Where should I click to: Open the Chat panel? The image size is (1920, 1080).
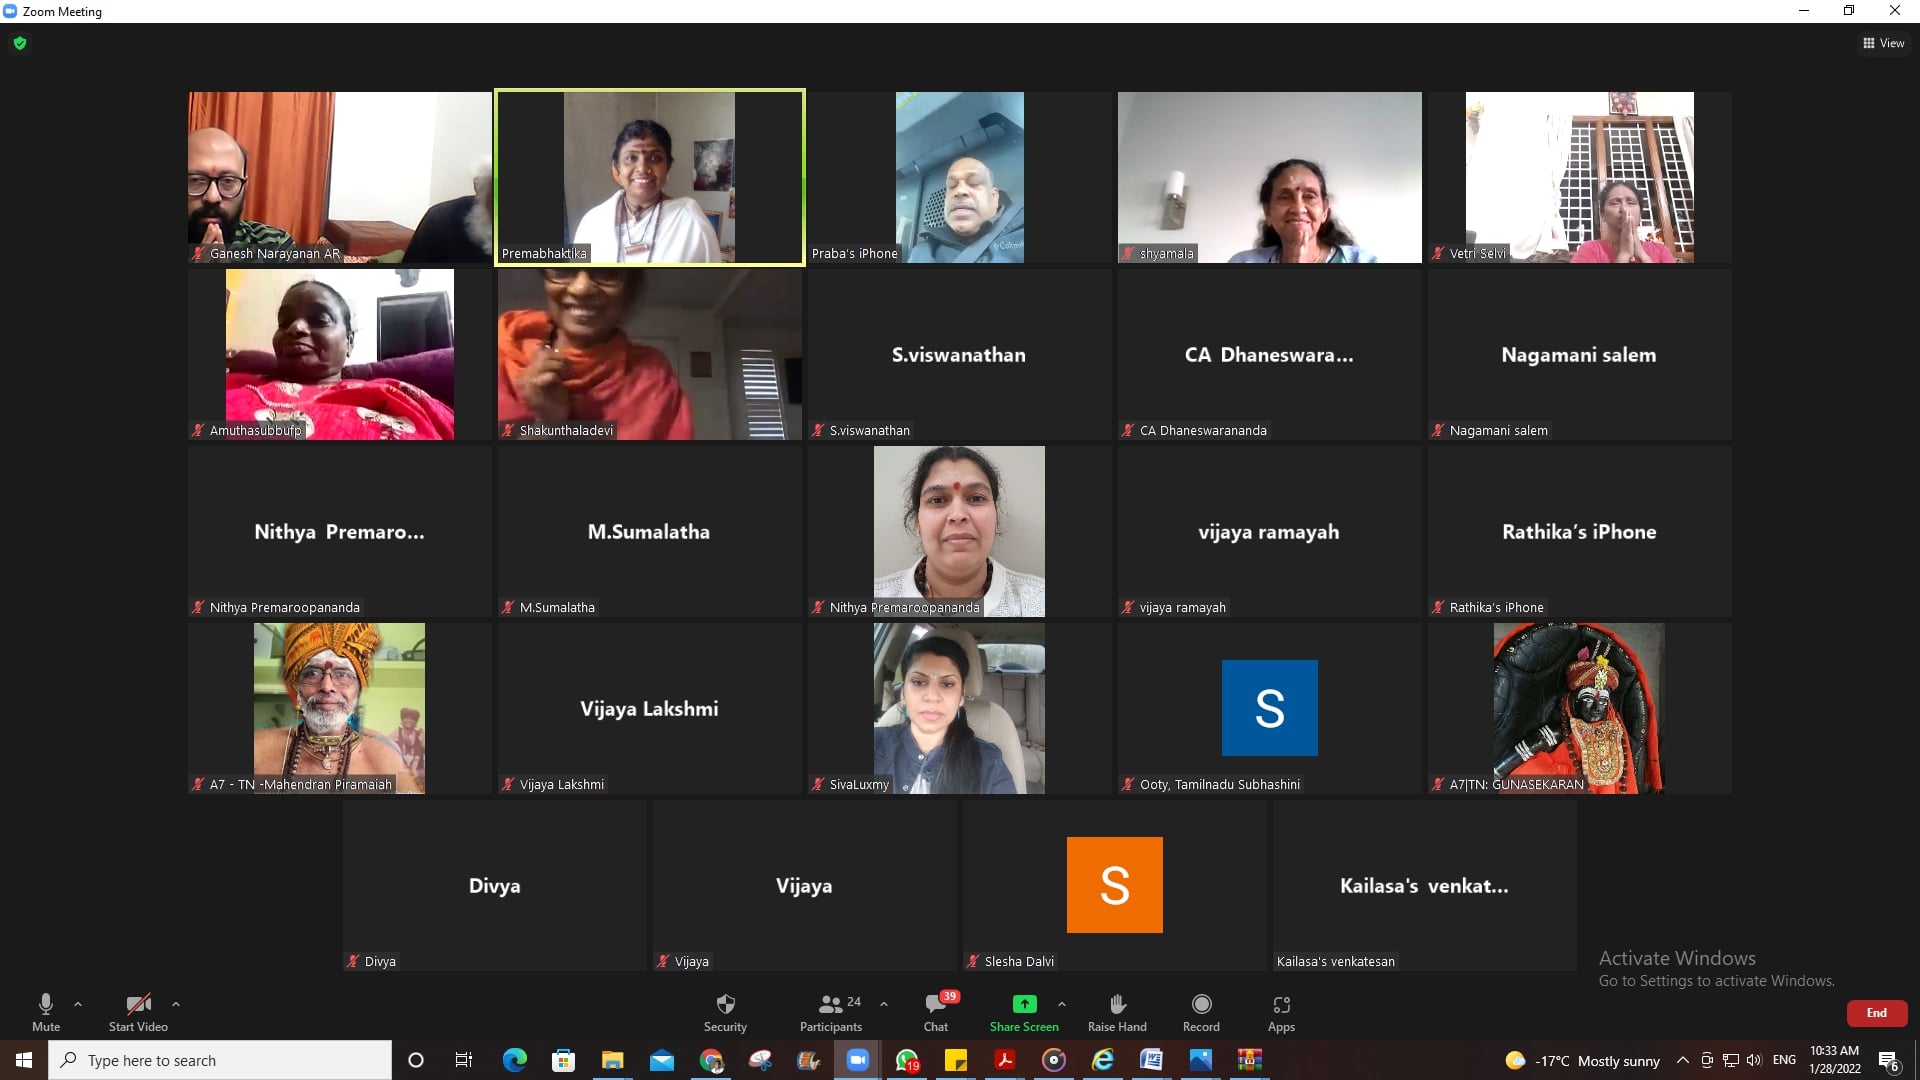tap(936, 1005)
